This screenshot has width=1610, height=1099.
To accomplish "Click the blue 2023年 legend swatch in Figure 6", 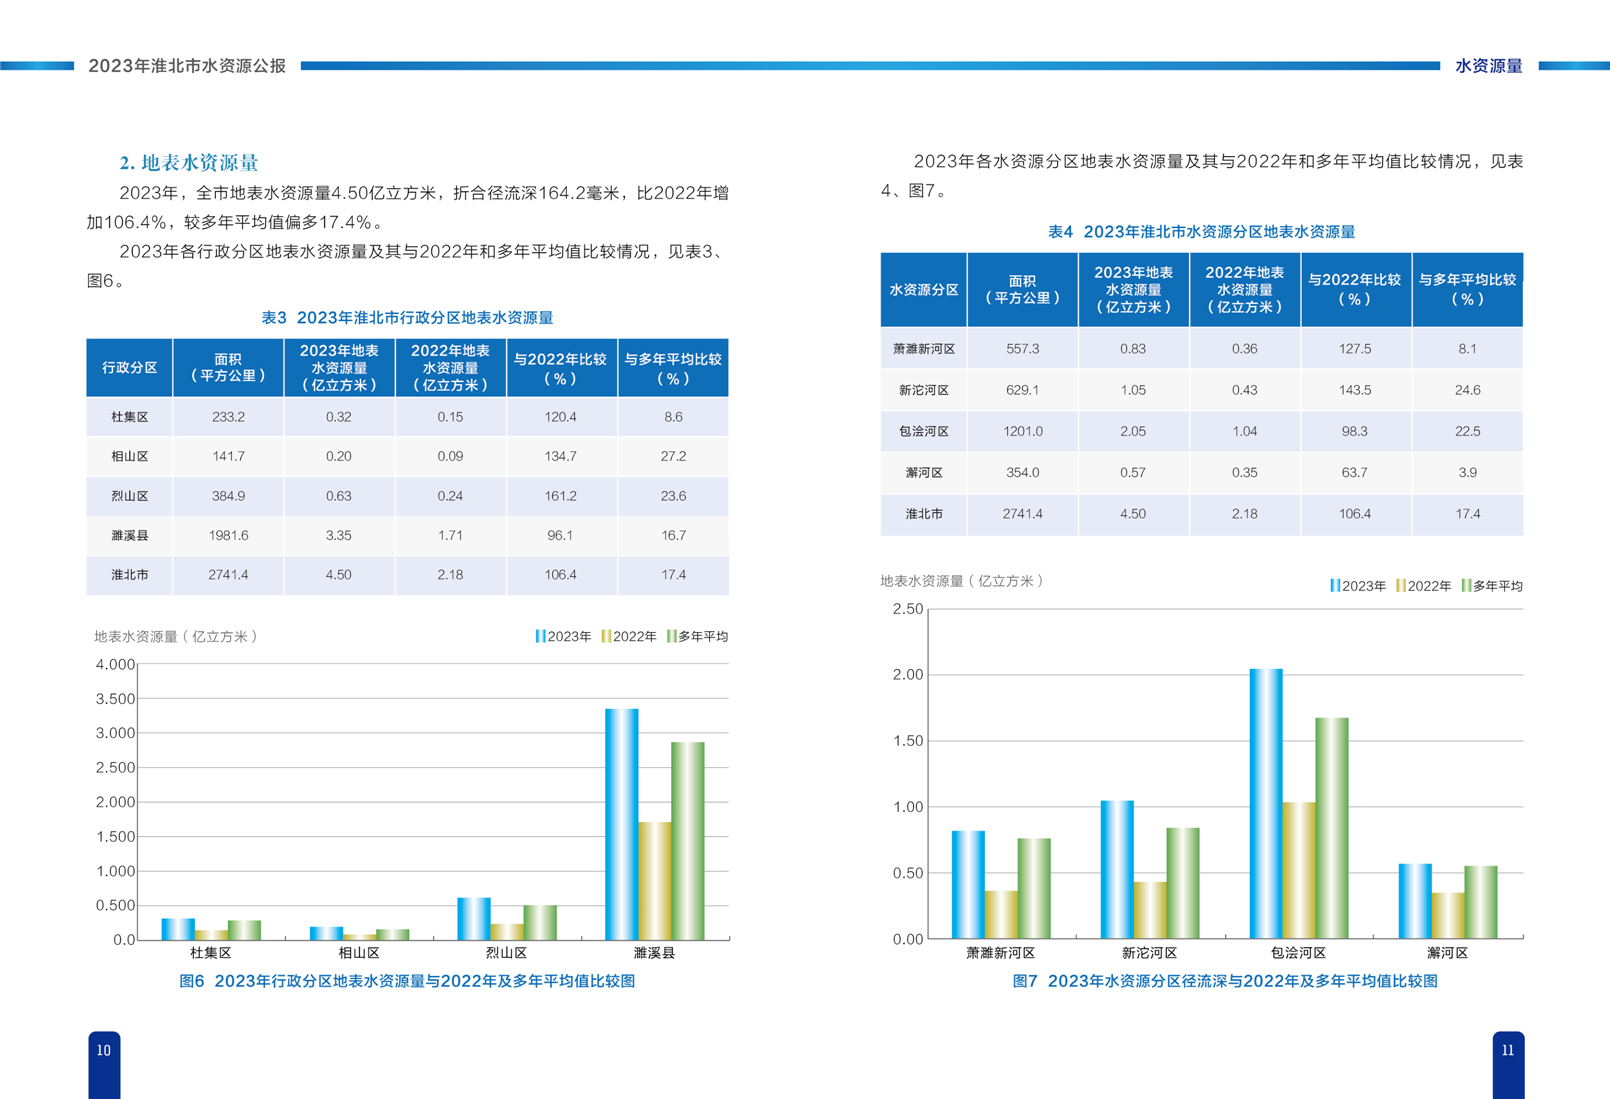I will click(x=540, y=636).
